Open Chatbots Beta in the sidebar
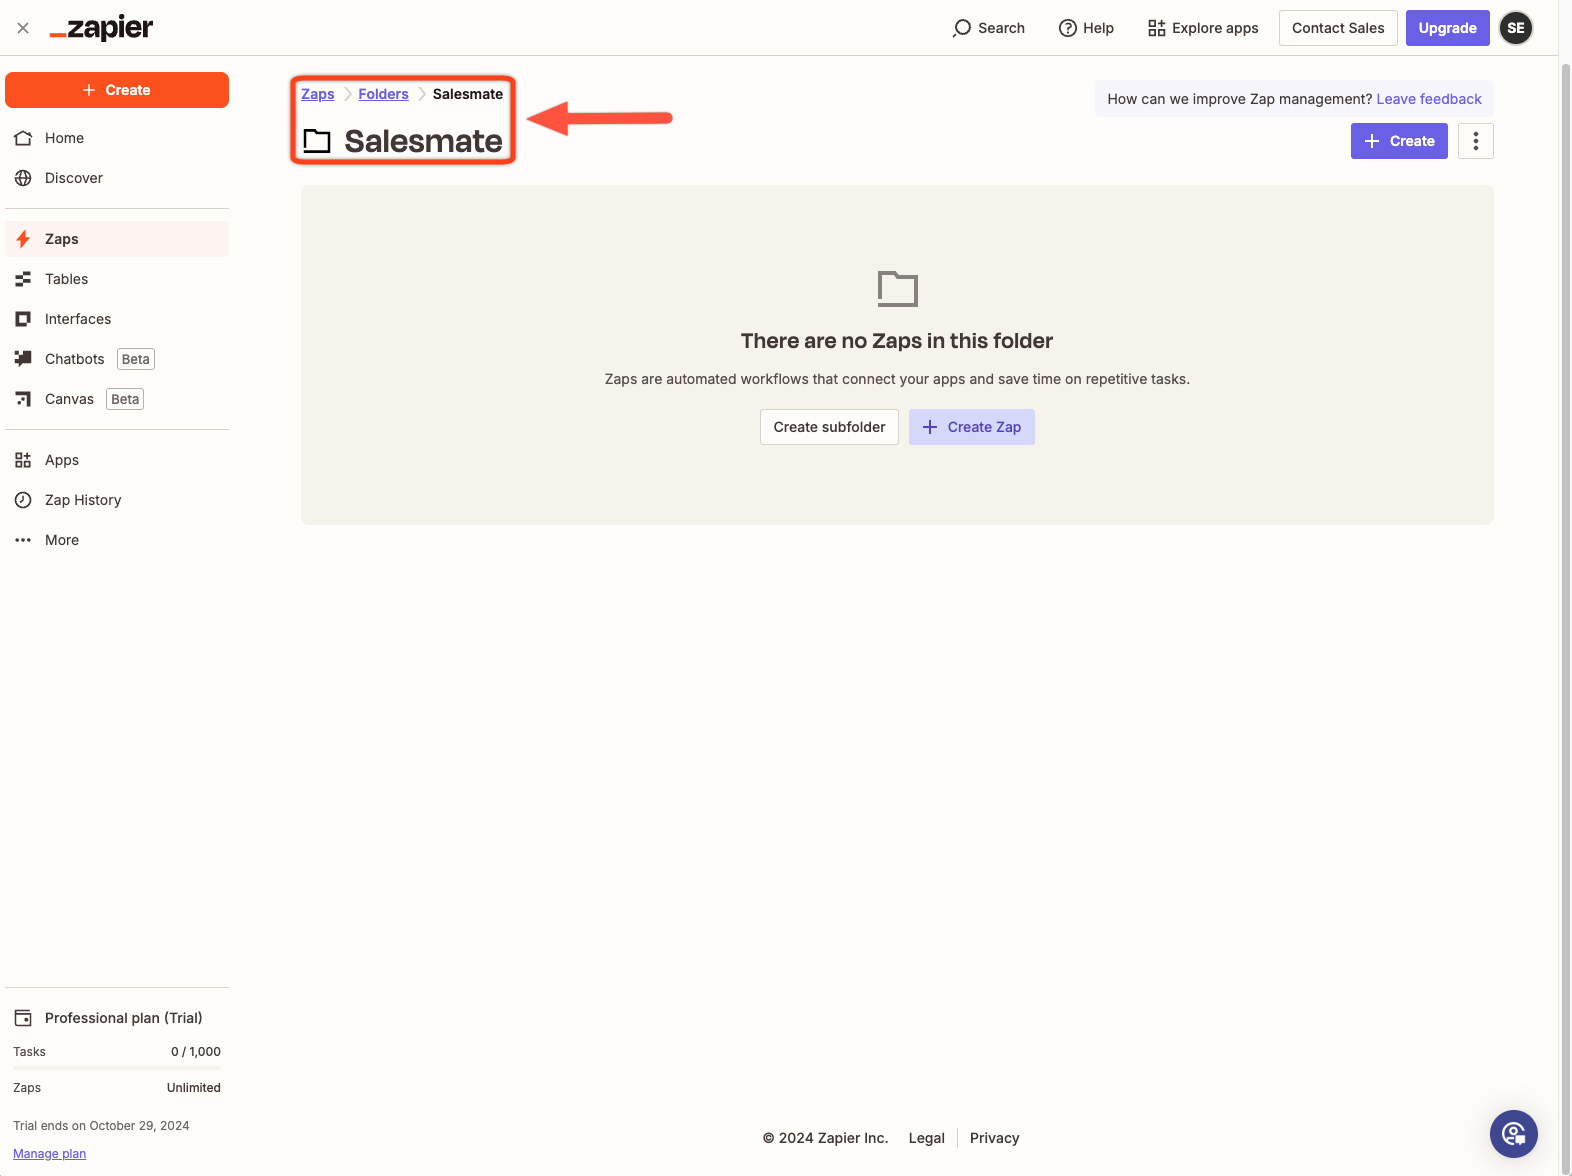Image resolution: width=1572 pixels, height=1176 pixels. tap(75, 359)
